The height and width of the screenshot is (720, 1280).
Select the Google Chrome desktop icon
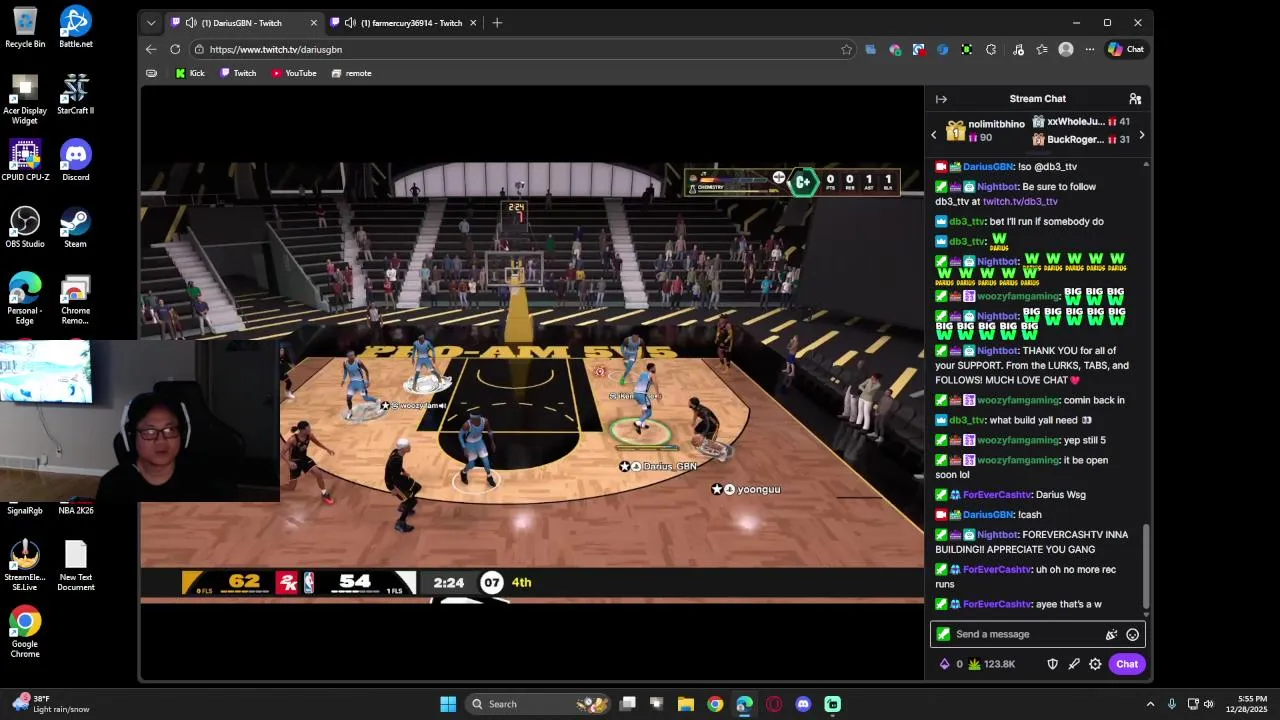[x=25, y=631]
